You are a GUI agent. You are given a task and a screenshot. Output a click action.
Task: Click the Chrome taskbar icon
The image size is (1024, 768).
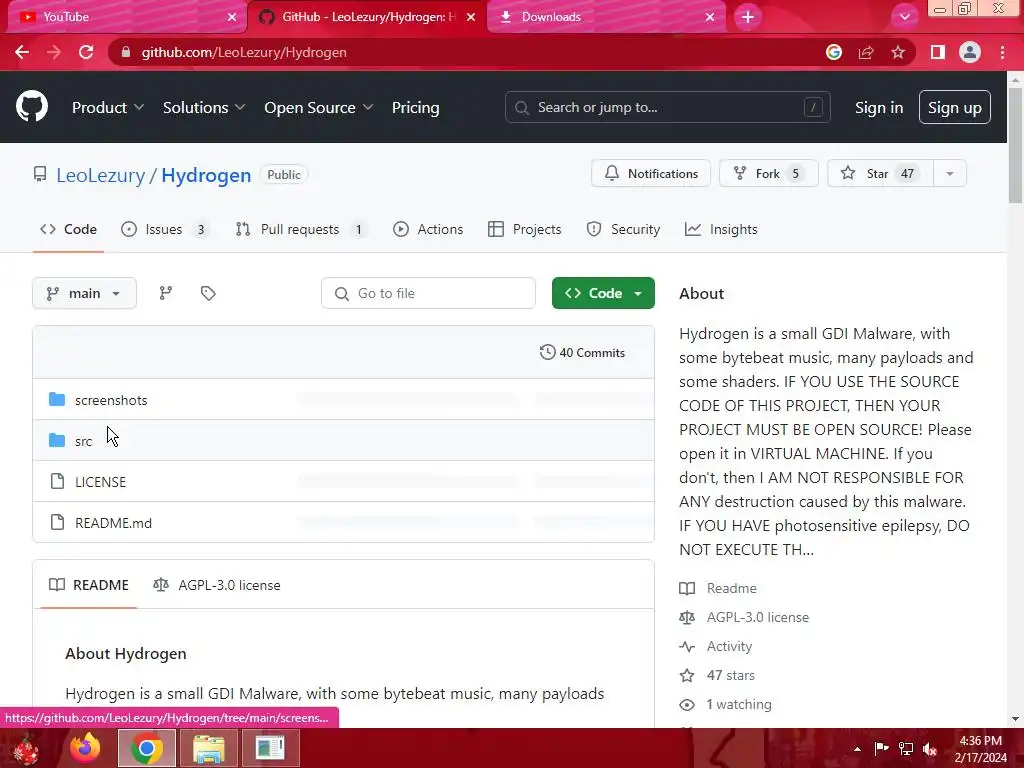[147, 748]
